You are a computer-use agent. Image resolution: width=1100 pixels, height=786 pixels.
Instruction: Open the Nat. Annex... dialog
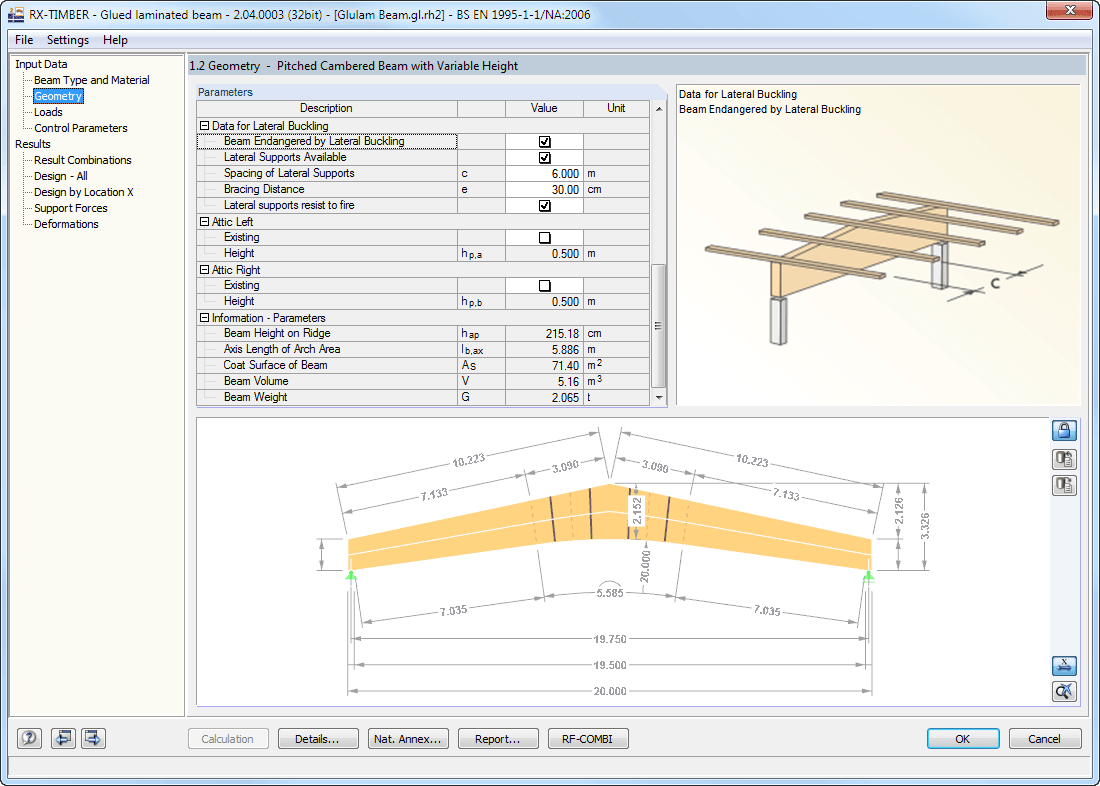(x=408, y=739)
